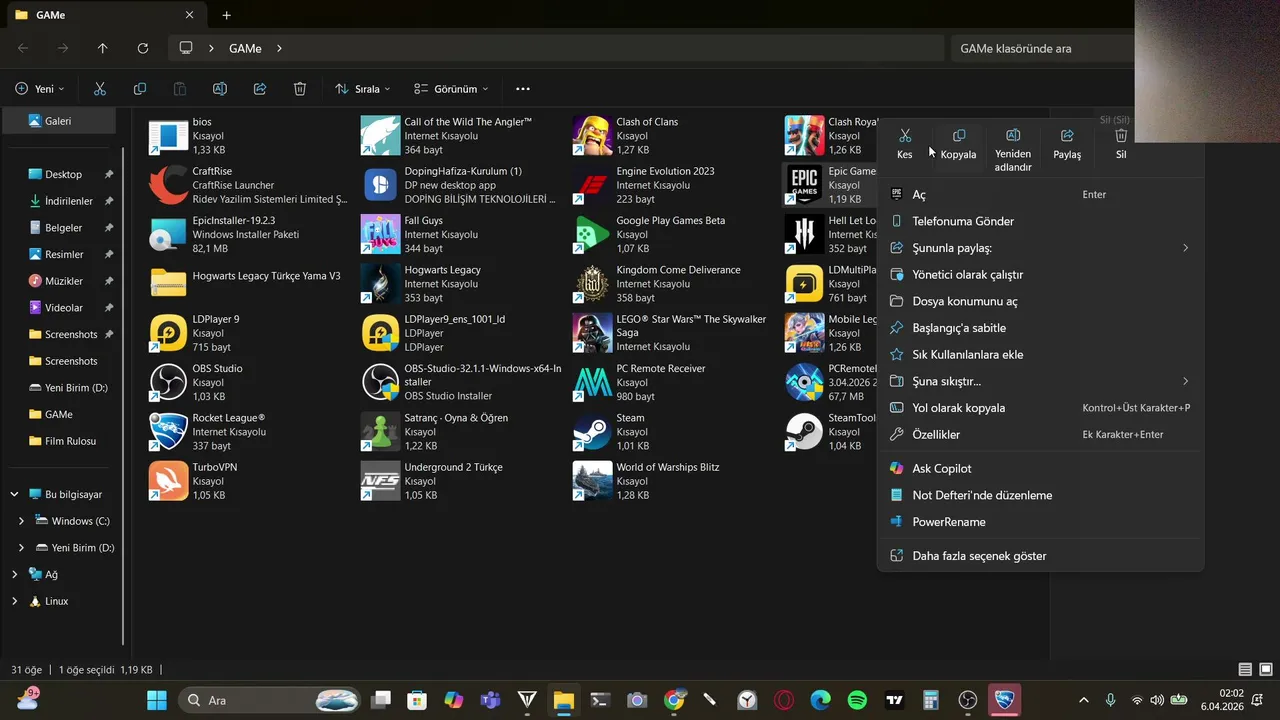This screenshot has height=720, width=1280.
Task: Select Kingdom Come Deliverance shortcut
Action: click(x=672, y=284)
